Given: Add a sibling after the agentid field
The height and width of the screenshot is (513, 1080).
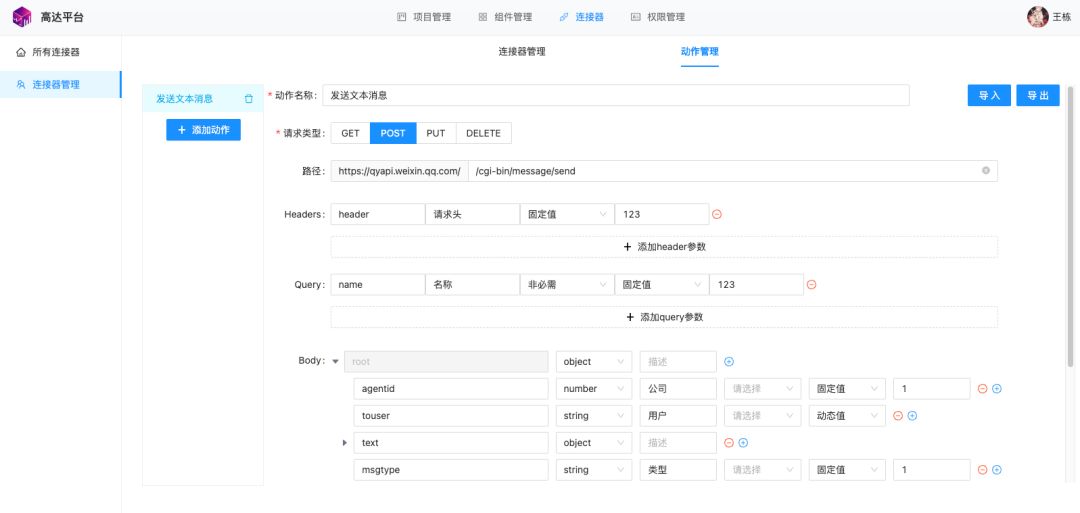Looking at the screenshot, I should pyautogui.click(x=997, y=388).
